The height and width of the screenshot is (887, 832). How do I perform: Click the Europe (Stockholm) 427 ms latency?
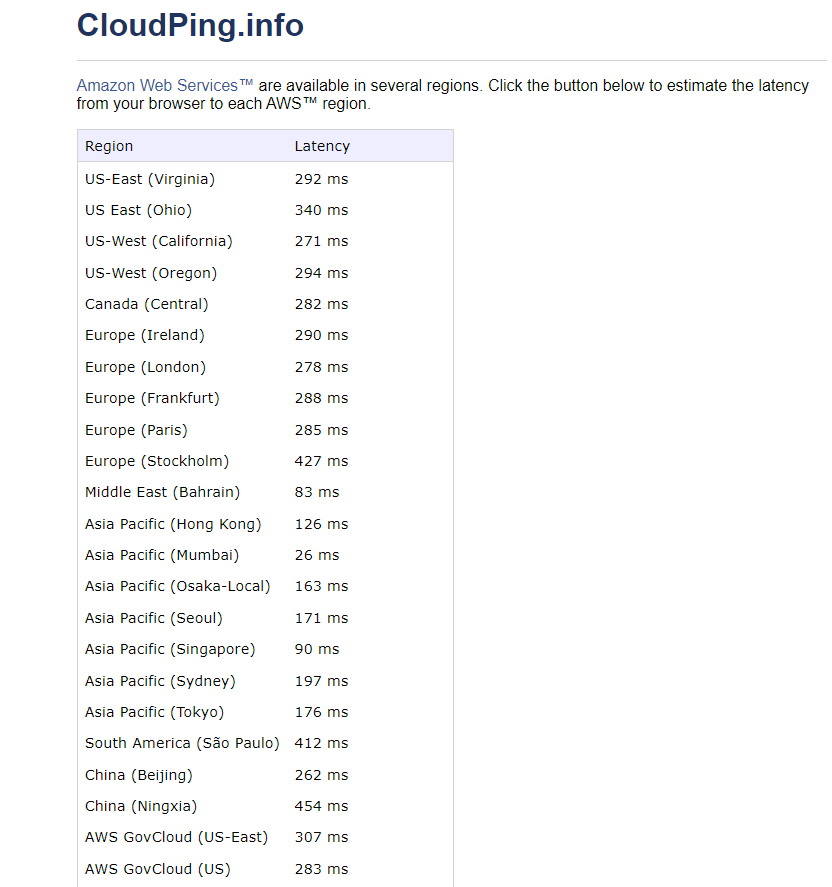(x=321, y=461)
